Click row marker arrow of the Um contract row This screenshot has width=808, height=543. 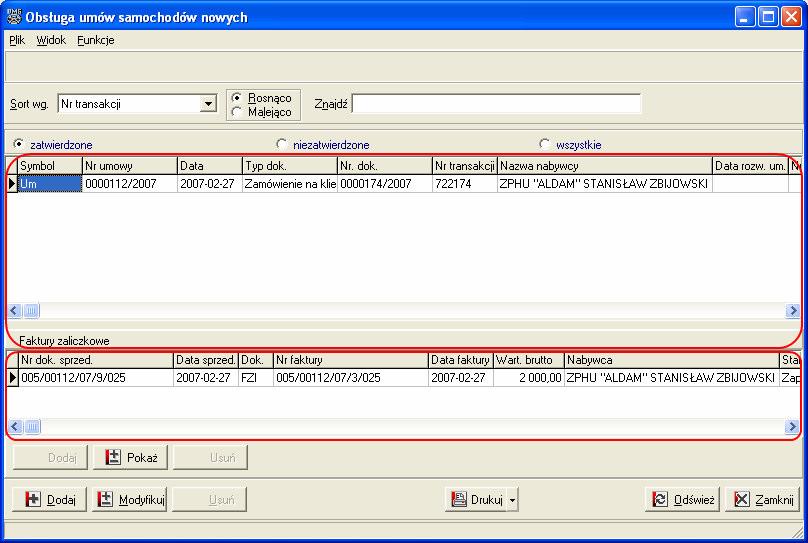12,184
